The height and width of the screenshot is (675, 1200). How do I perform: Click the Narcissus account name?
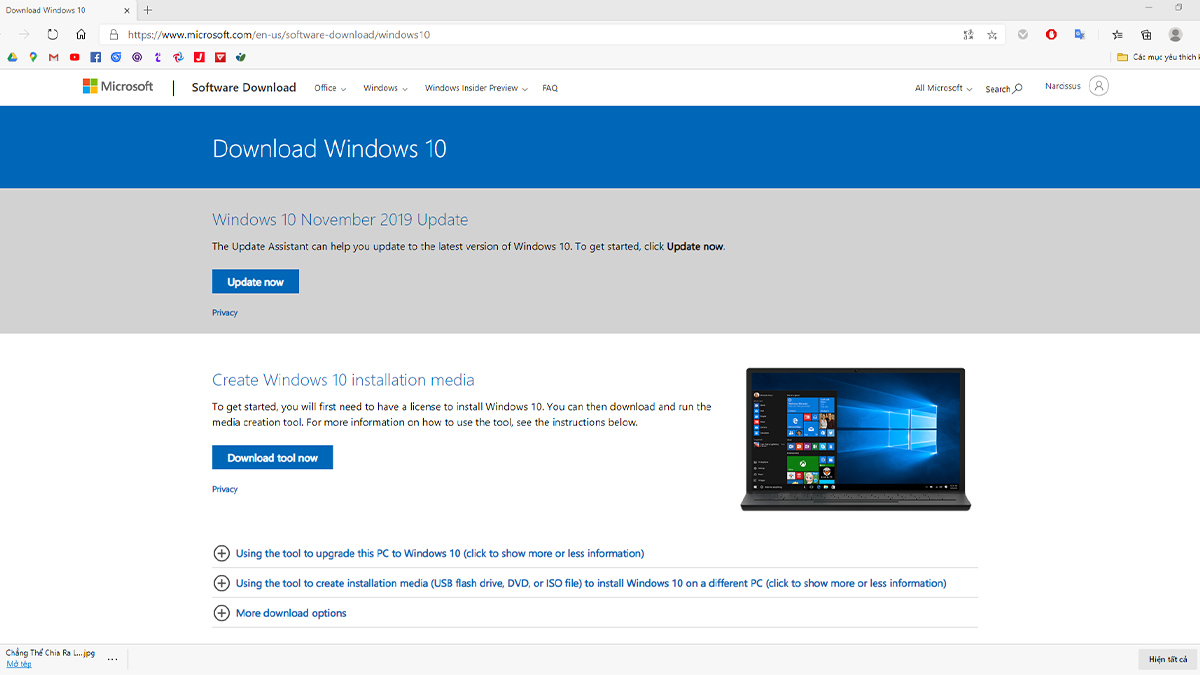(x=1063, y=86)
